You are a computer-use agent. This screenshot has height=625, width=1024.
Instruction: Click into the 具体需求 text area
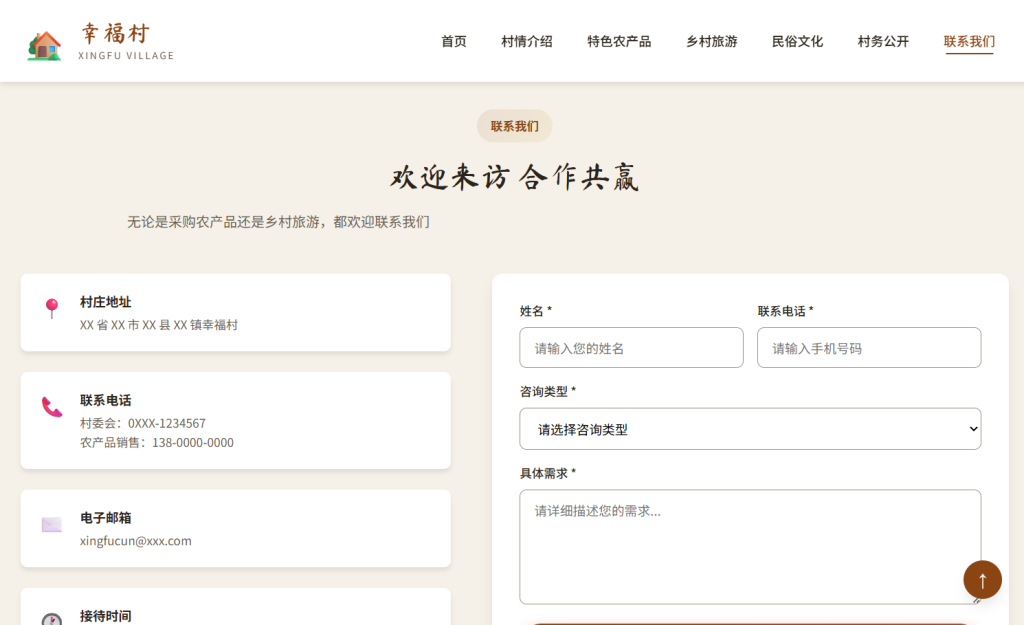tap(750, 546)
